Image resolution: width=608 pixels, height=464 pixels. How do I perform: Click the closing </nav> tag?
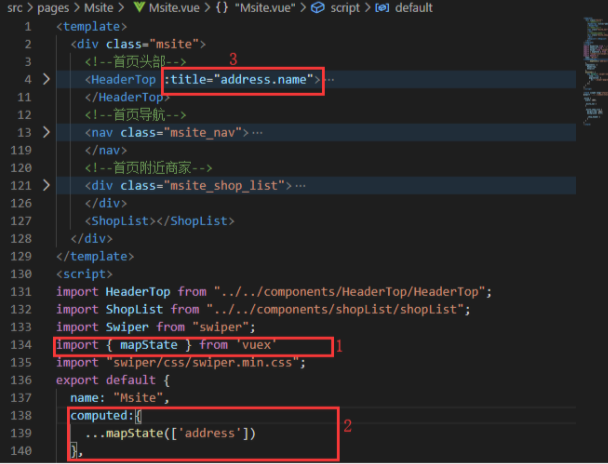tap(106, 150)
